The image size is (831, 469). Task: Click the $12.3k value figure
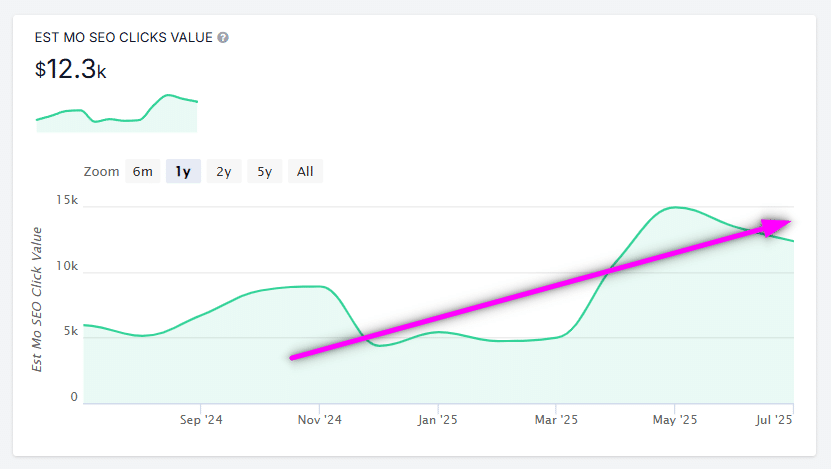point(70,69)
